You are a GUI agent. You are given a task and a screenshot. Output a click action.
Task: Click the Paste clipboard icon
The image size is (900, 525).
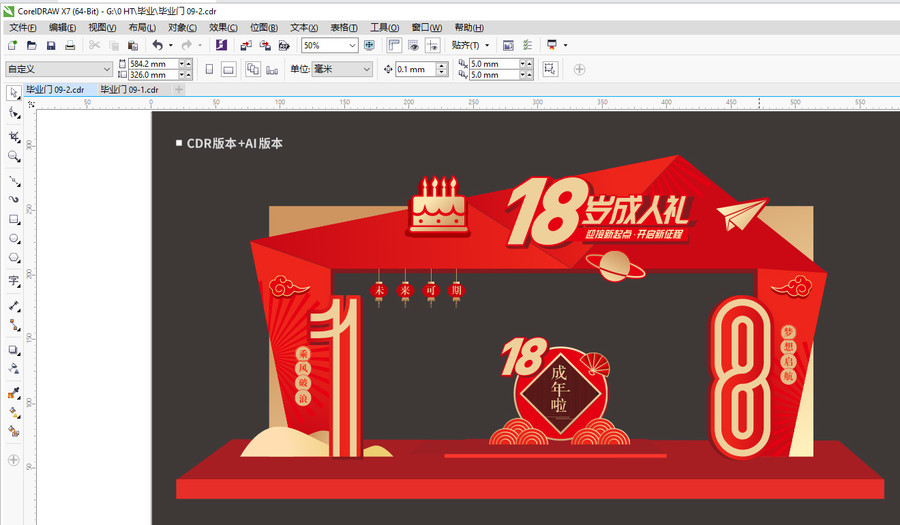pyautogui.click(x=133, y=45)
